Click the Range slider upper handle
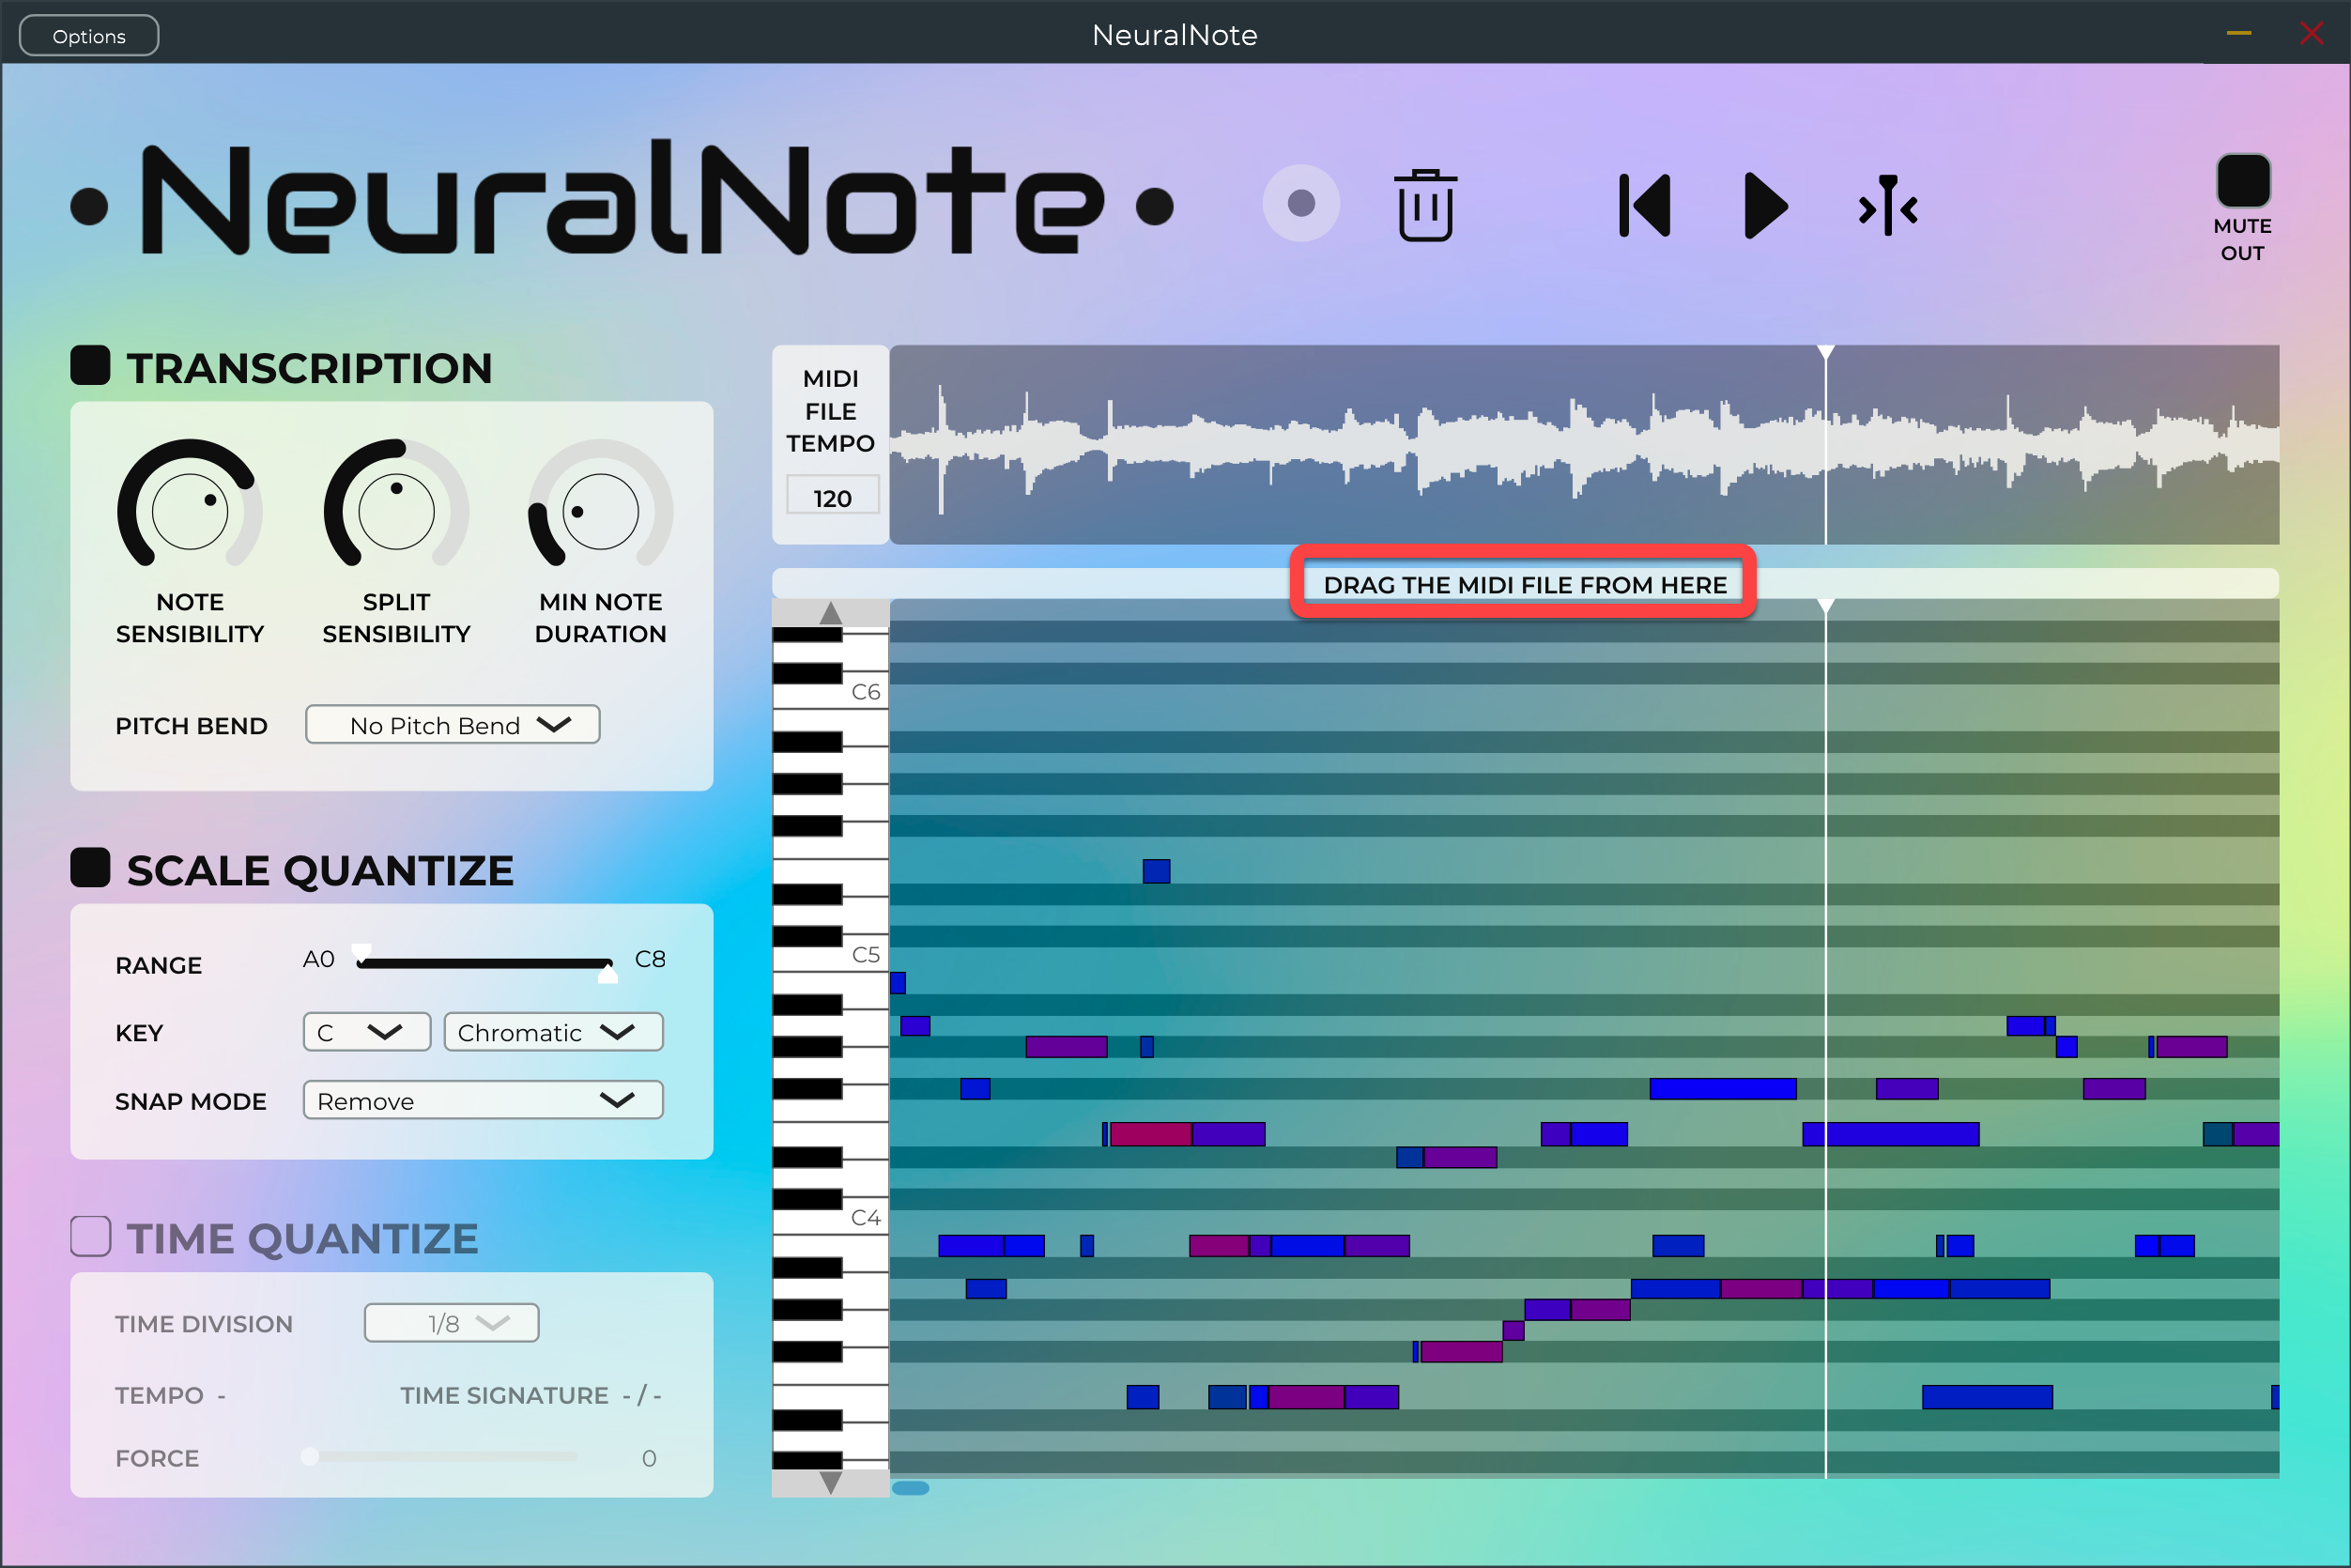The image size is (2351, 1568). point(607,971)
